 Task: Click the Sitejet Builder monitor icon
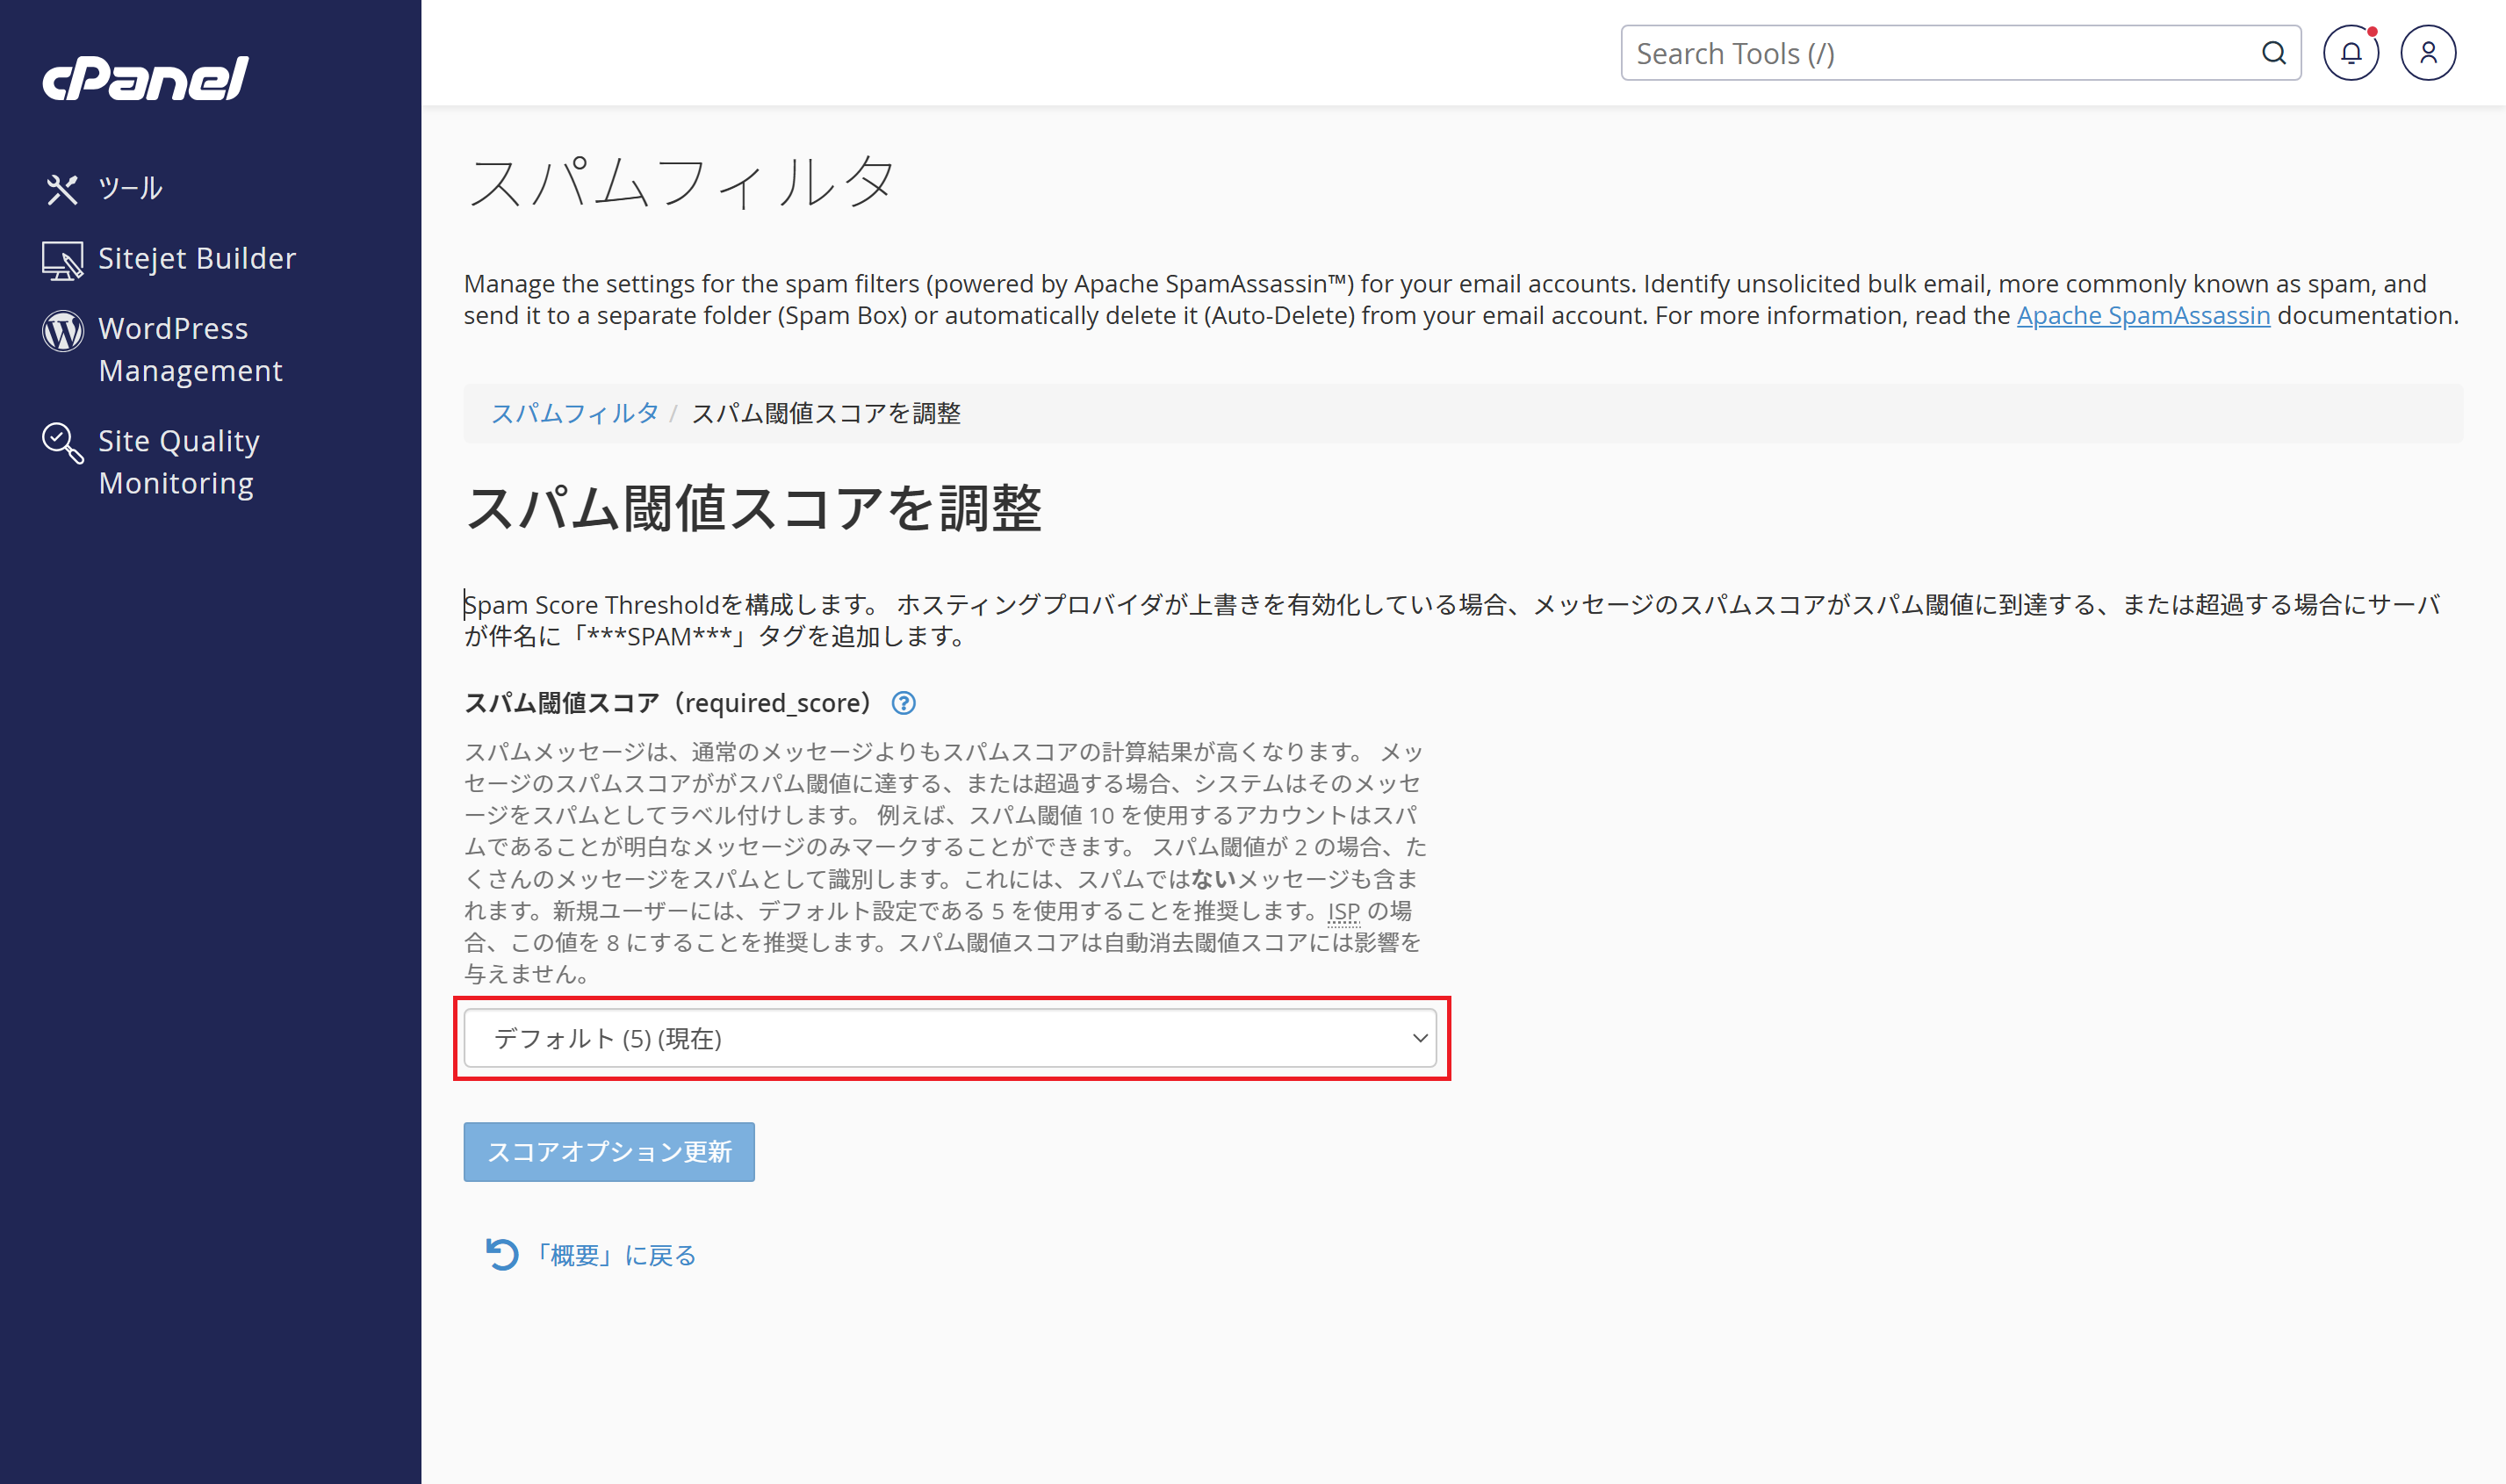pos(62,260)
